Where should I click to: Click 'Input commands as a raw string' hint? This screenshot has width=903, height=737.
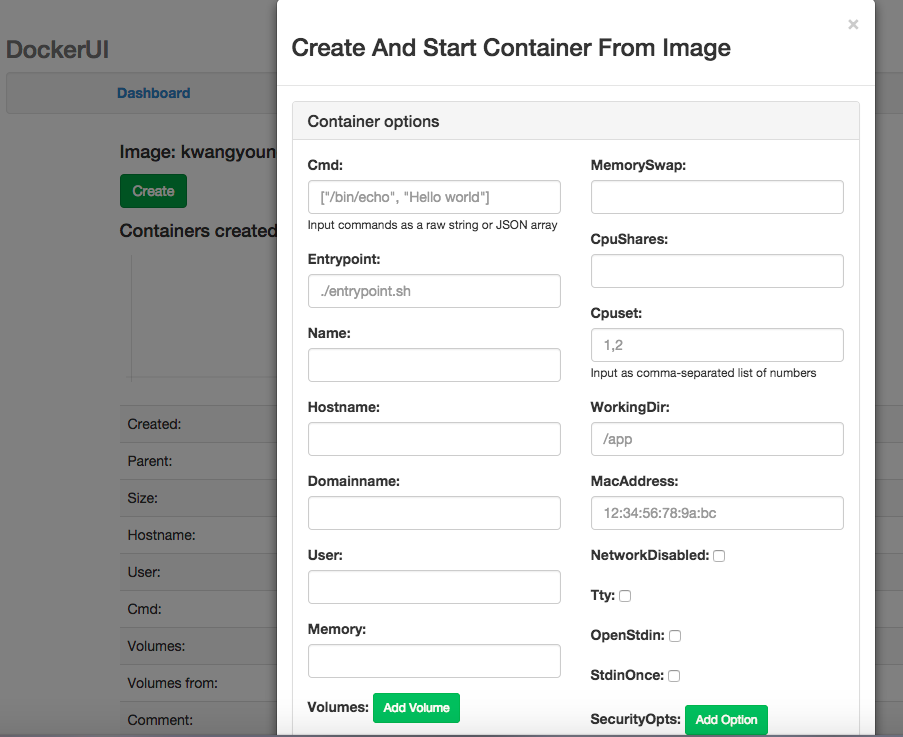(x=432, y=225)
